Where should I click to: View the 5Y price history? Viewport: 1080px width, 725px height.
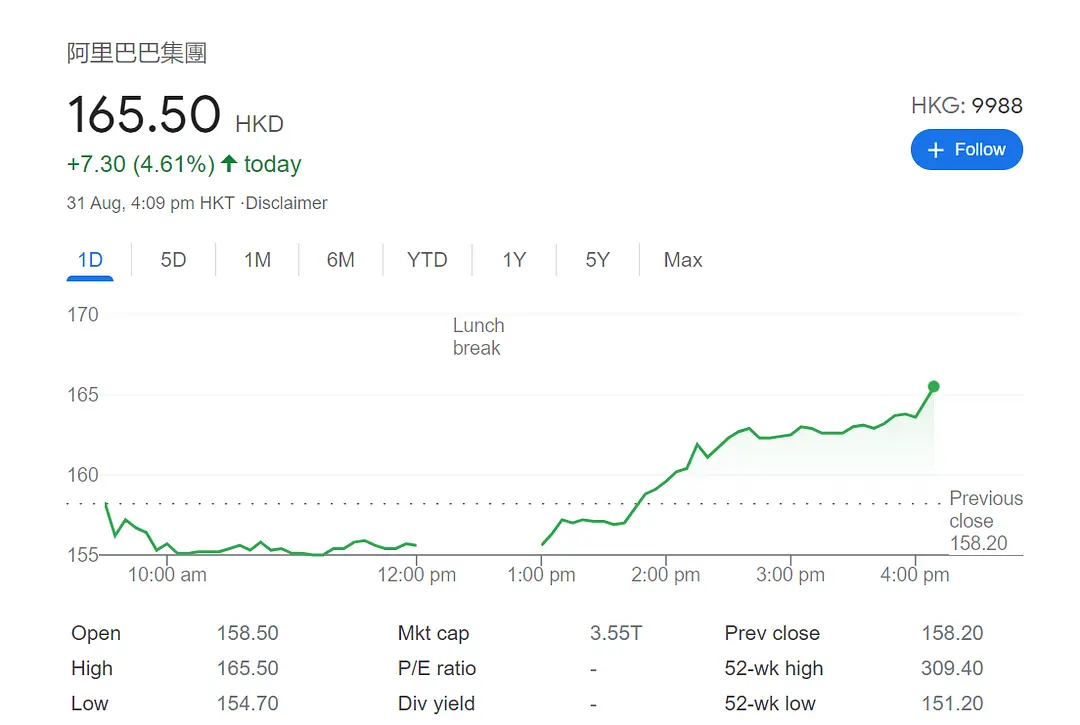[597, 260]
